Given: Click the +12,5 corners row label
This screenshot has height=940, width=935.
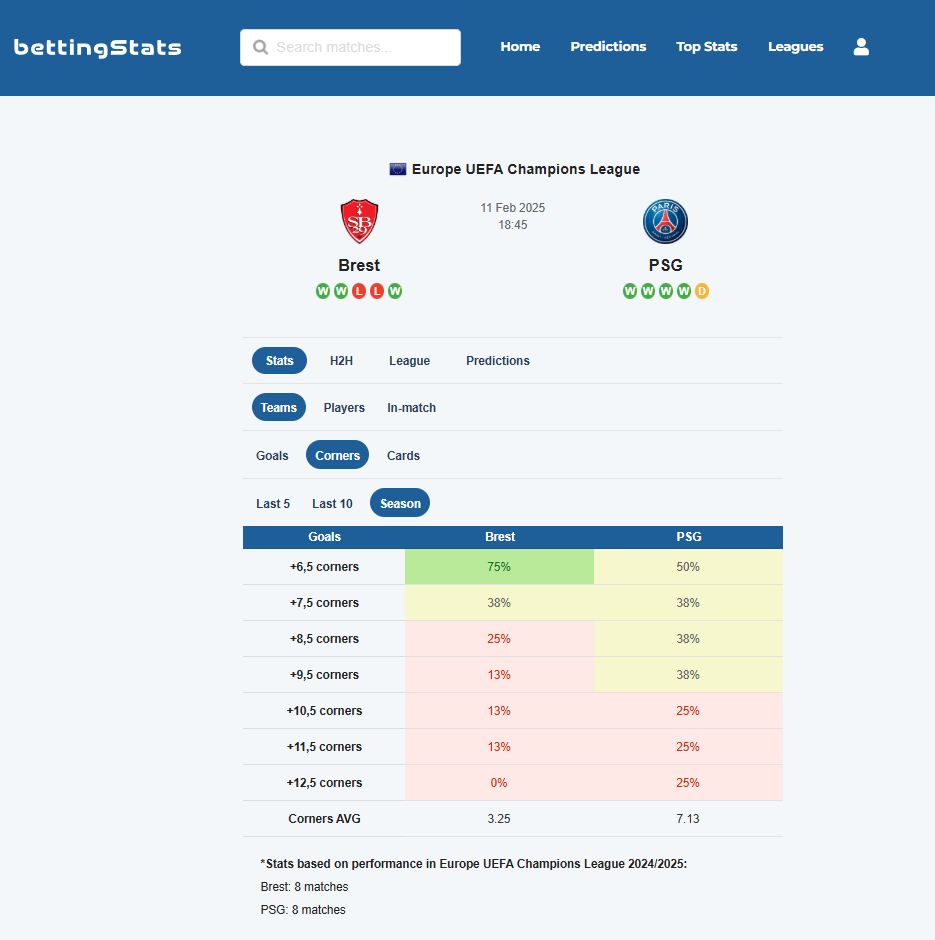Looking at the screenshot, I should (x=324, y=783).
